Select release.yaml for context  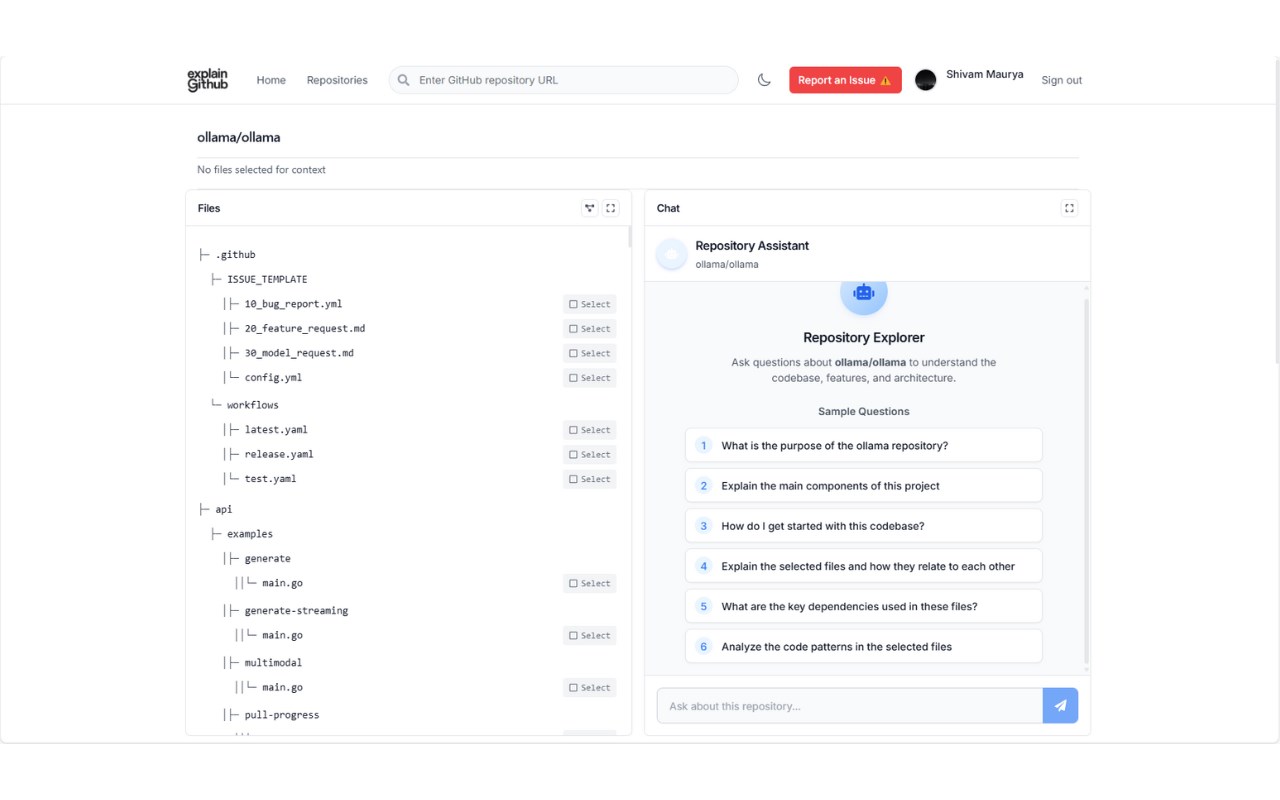(590, 455)
